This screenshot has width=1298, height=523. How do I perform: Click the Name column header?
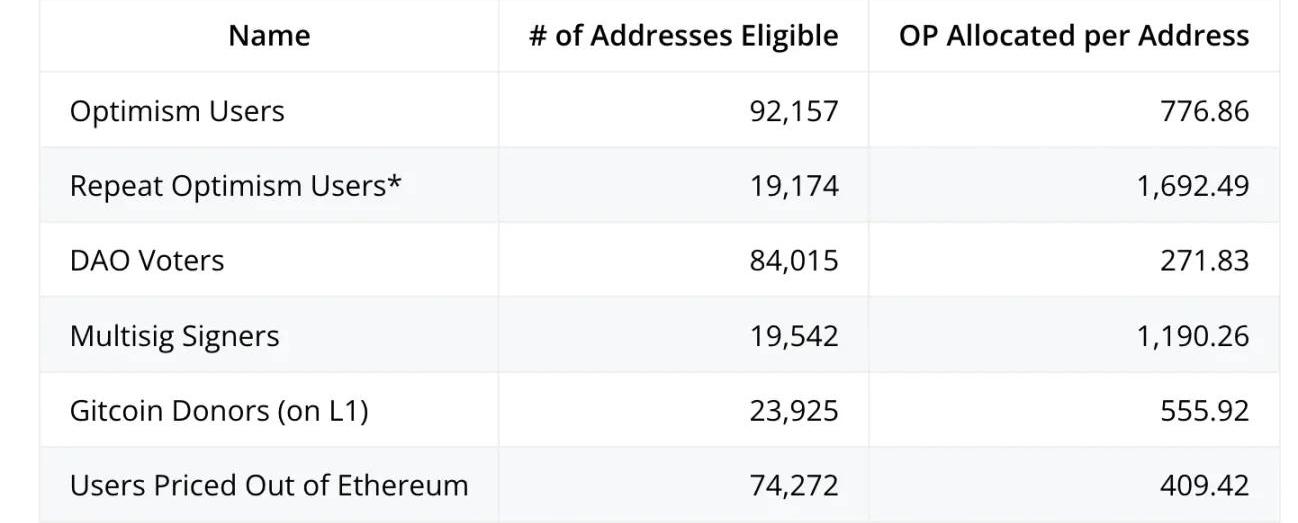click(269, 36)
